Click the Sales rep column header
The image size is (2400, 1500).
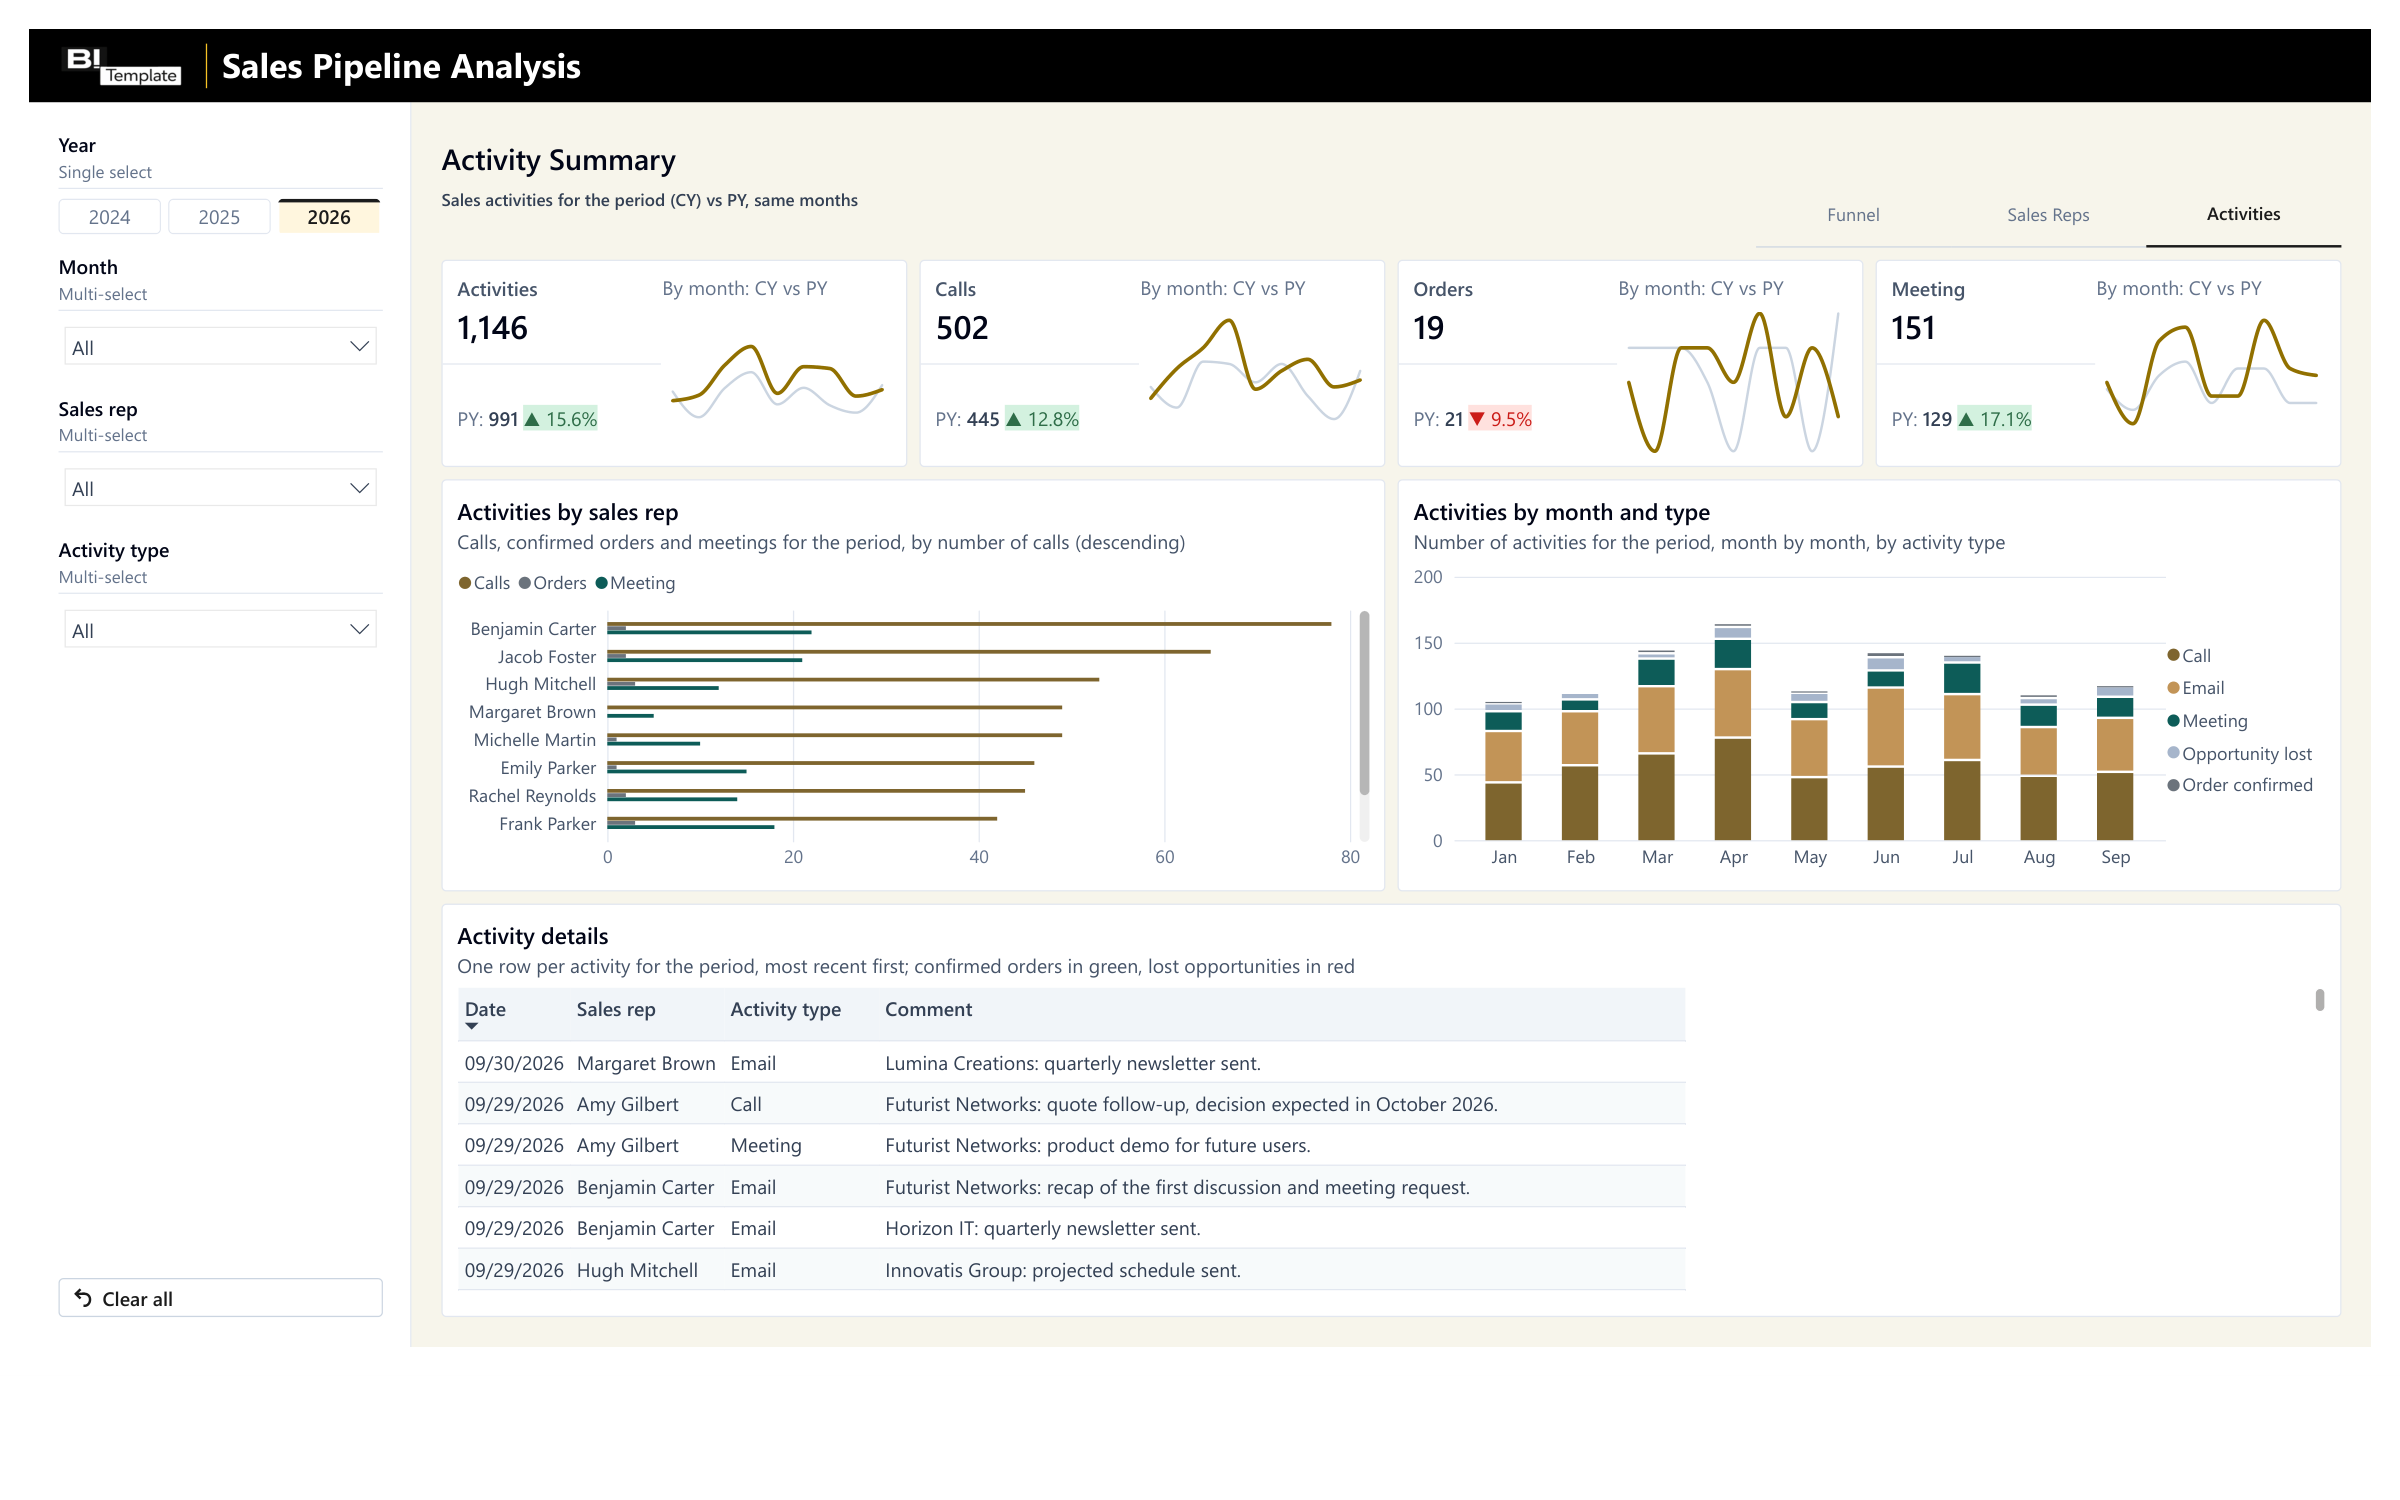click(x=616, y=1010)
